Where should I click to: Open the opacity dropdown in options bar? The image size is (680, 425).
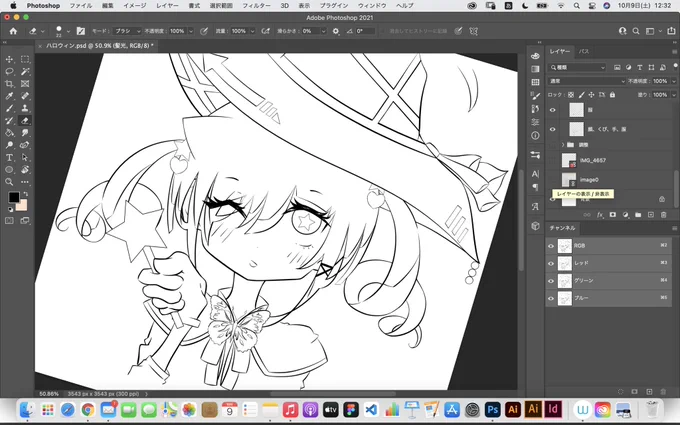click(191, 31)
